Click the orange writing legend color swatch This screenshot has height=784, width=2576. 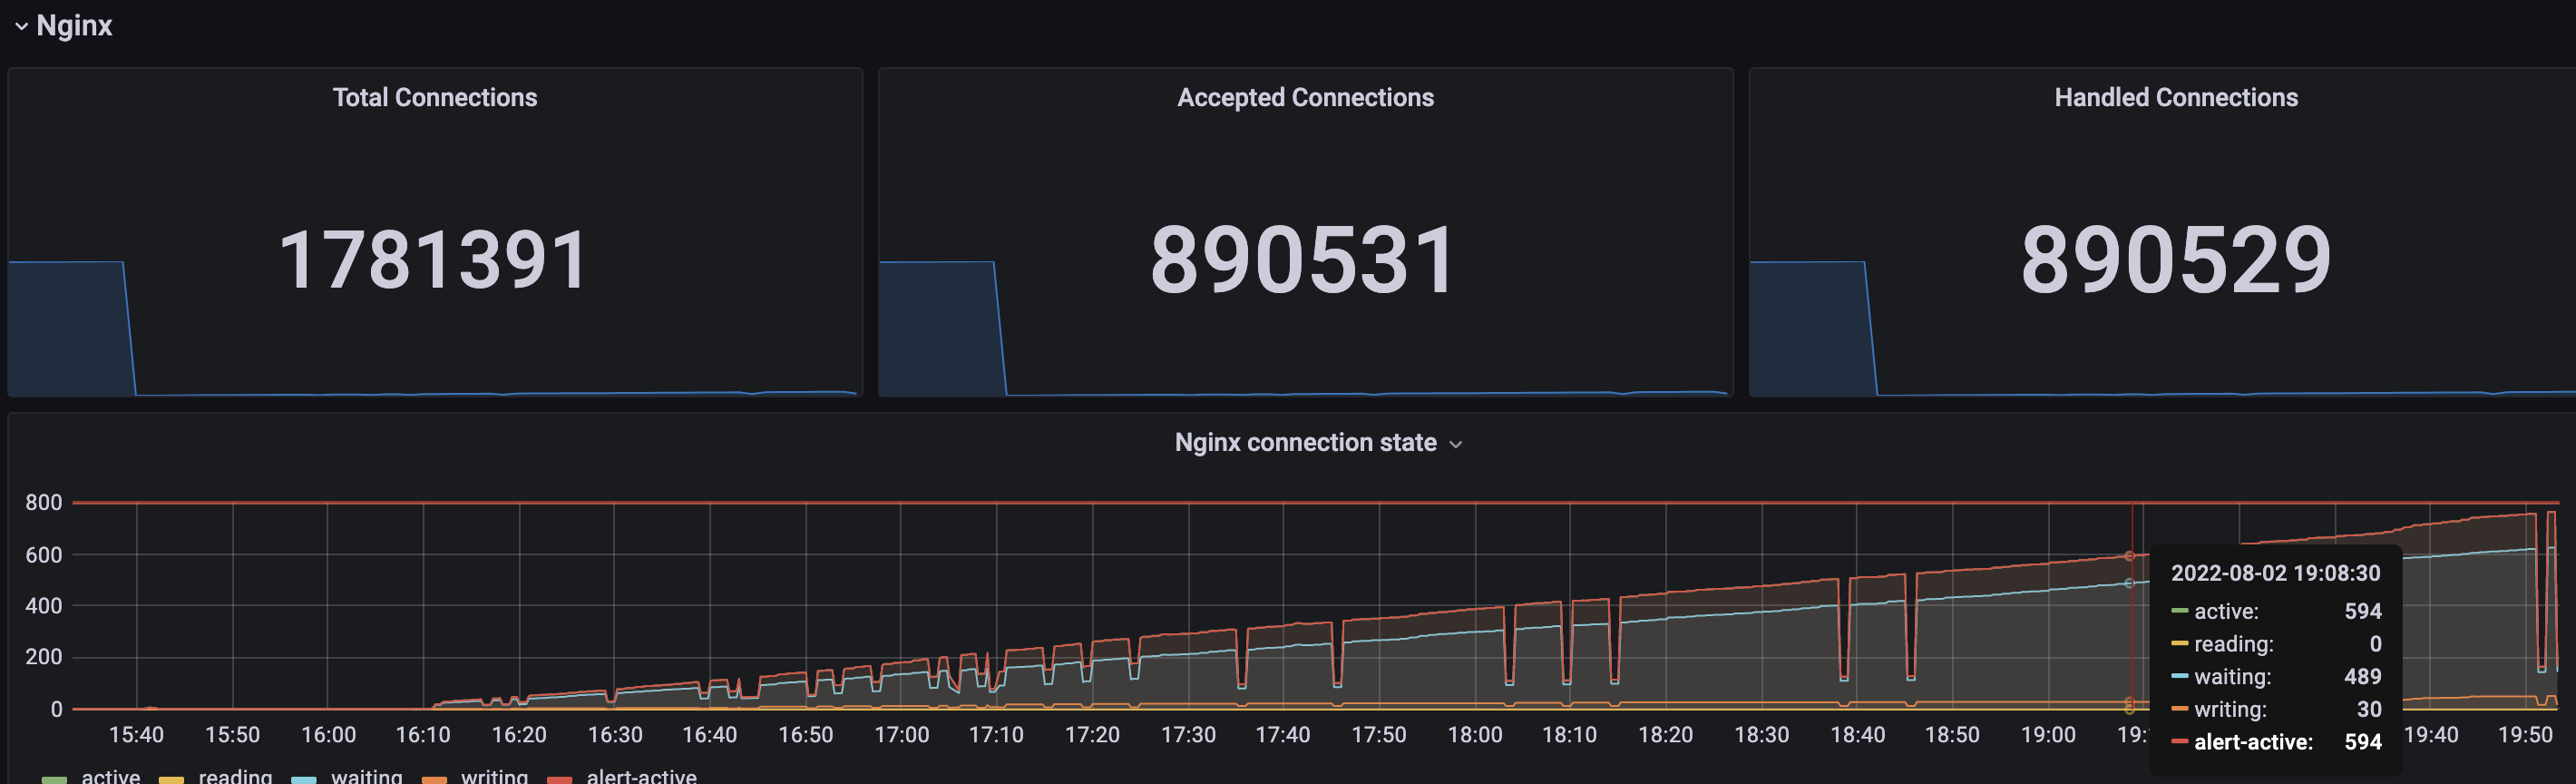click(x=434, y=779)
